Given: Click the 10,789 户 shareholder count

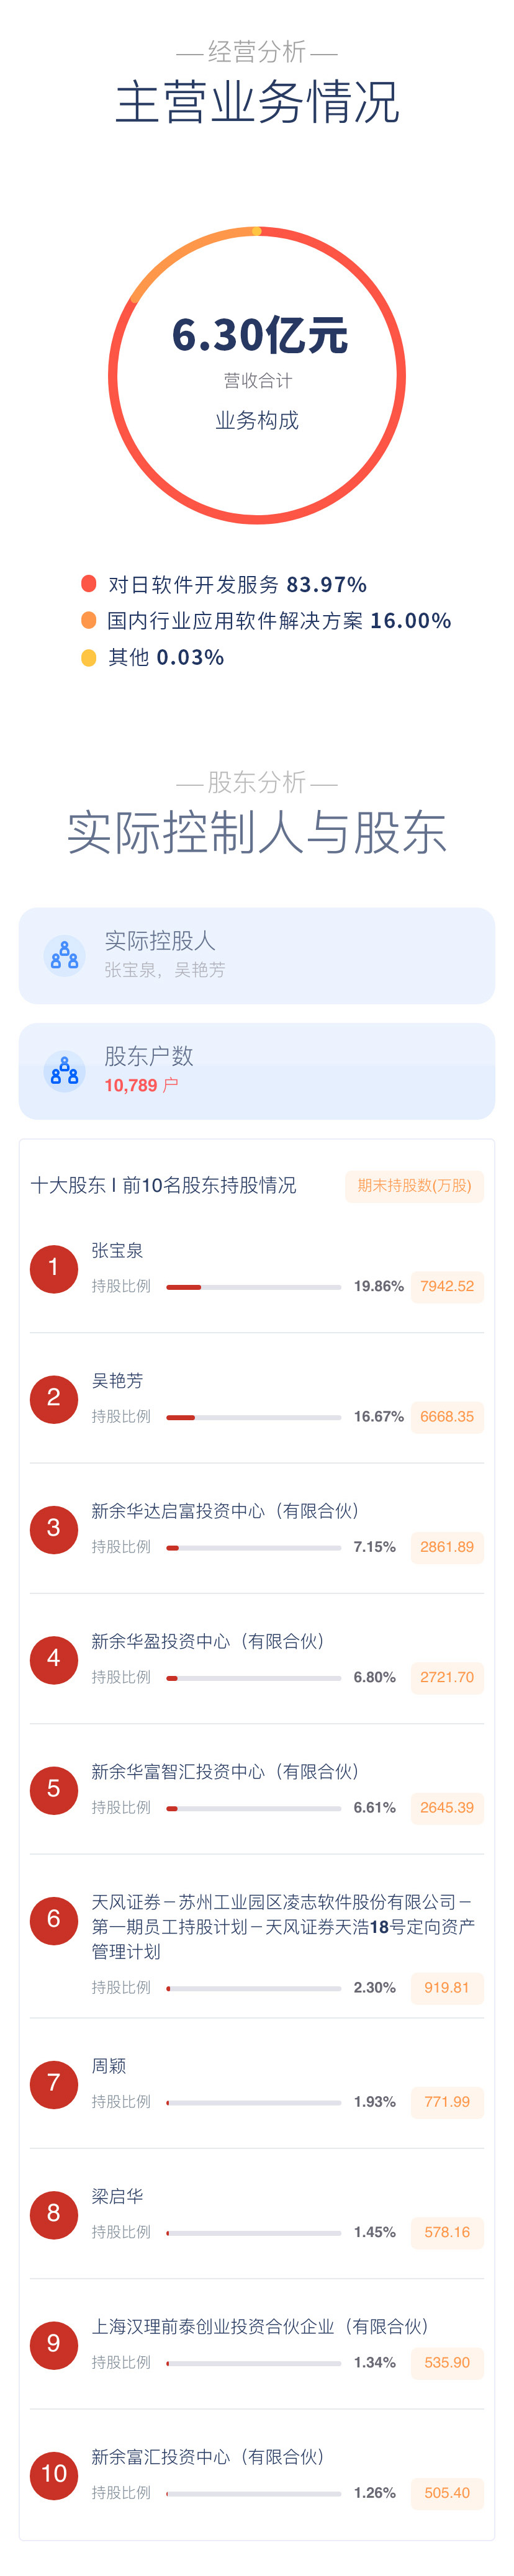Looking at the screenshot, I should pos(141,1085).
